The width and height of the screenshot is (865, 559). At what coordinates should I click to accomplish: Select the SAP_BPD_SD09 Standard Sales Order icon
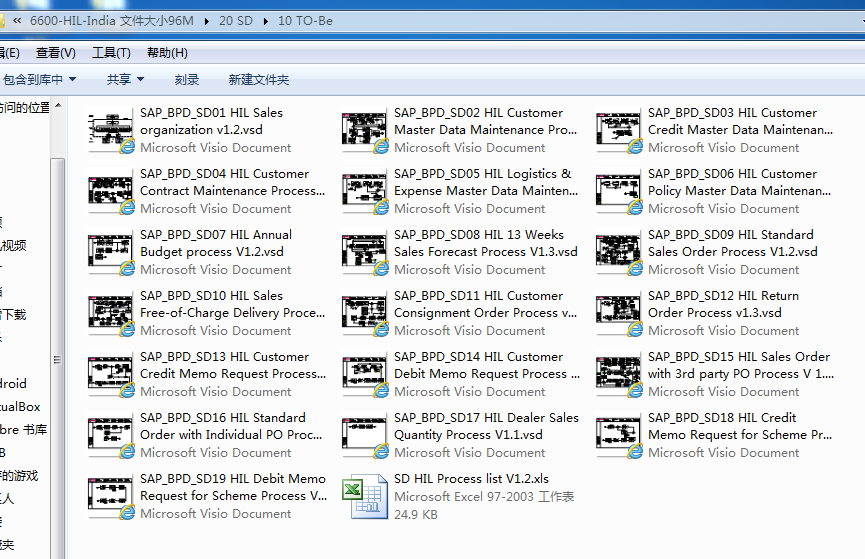pyautogui.click(x=619, y=253)
